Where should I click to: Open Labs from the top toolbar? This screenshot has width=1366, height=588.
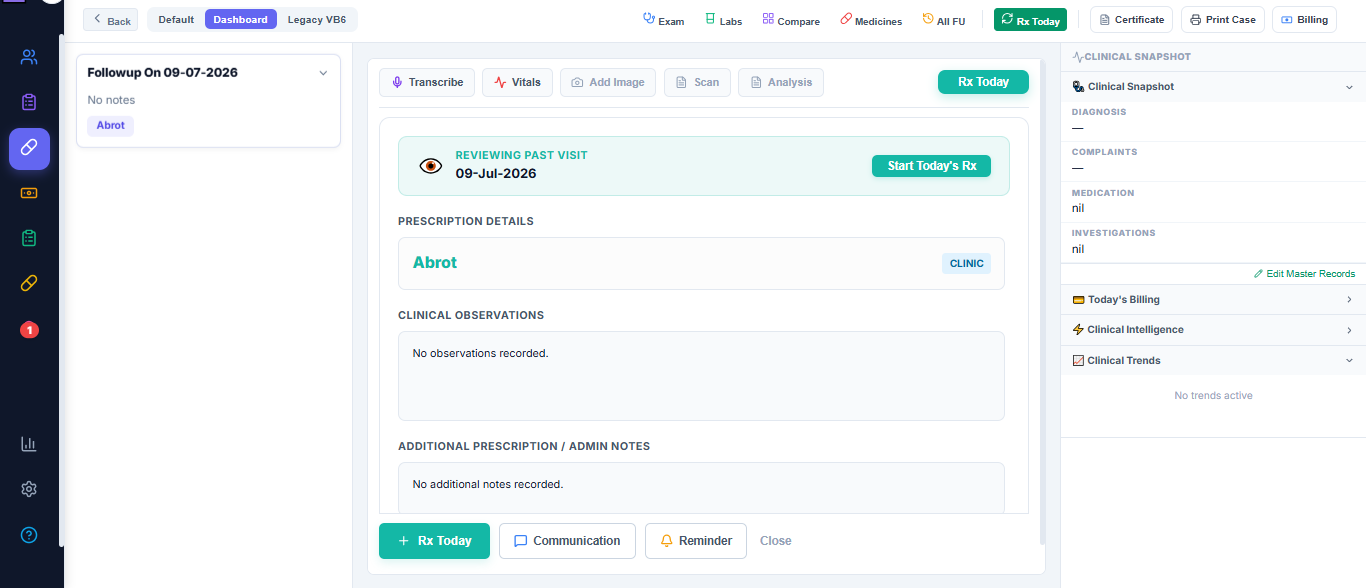click(723, 20)
